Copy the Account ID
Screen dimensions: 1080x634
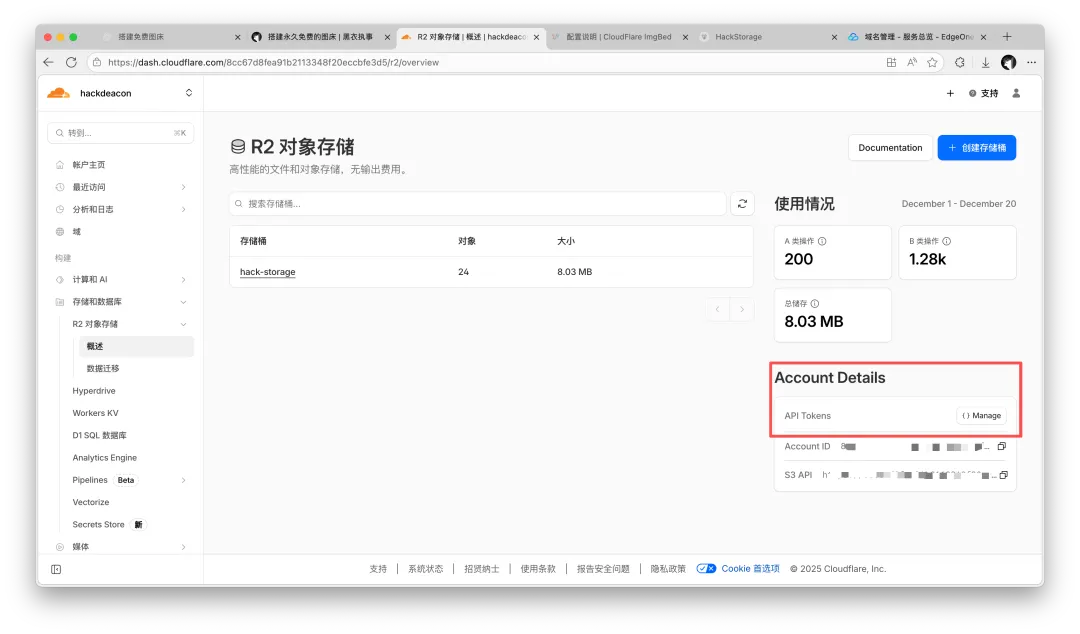tap(1001, 447)
